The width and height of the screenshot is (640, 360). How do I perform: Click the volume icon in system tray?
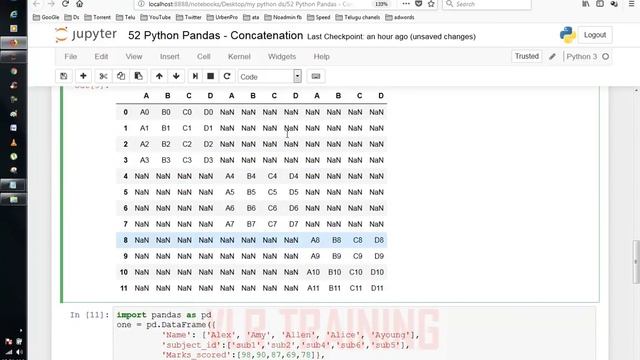(19, 352)
